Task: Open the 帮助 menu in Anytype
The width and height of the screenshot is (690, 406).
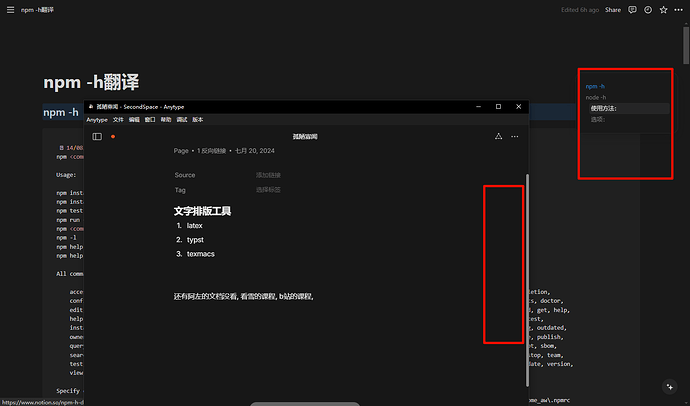Action: [165, 120]
